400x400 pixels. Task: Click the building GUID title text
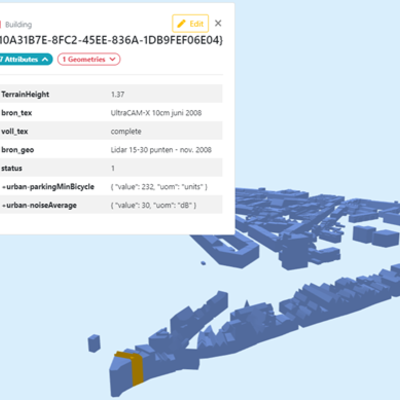point(112,40)
